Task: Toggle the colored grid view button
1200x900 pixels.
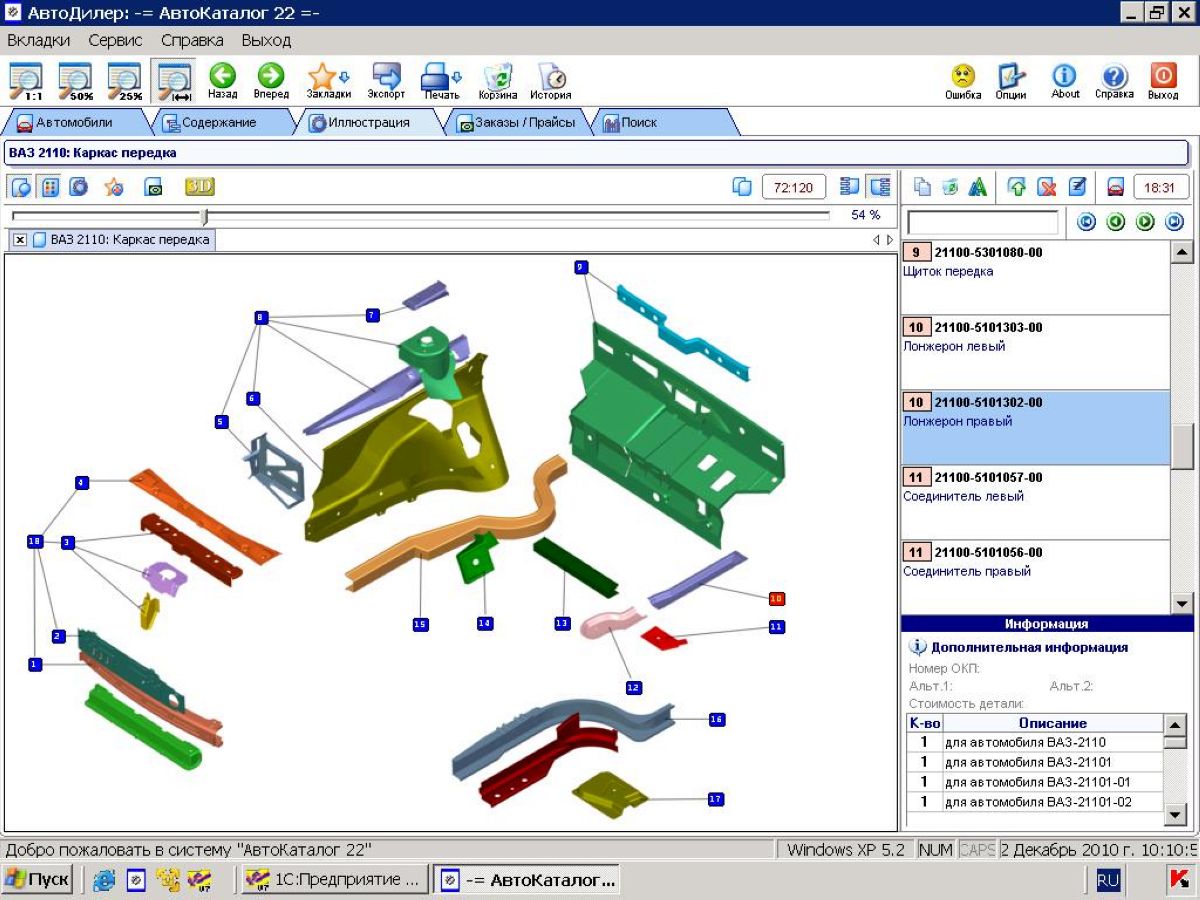Action: click(x=50, y=187)
